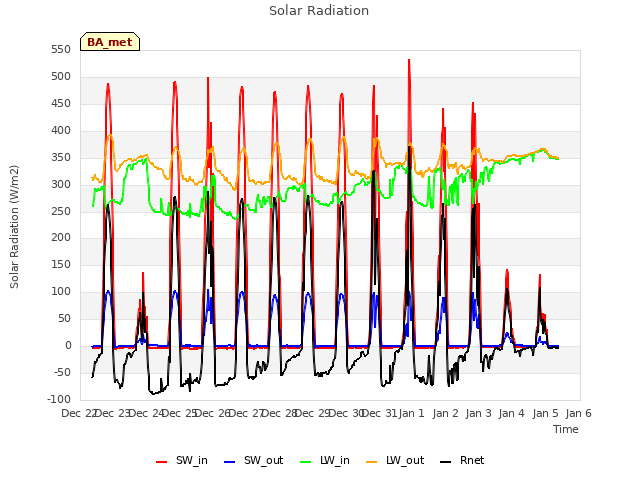Click the black Rnet legend swatch

(446, 462)
